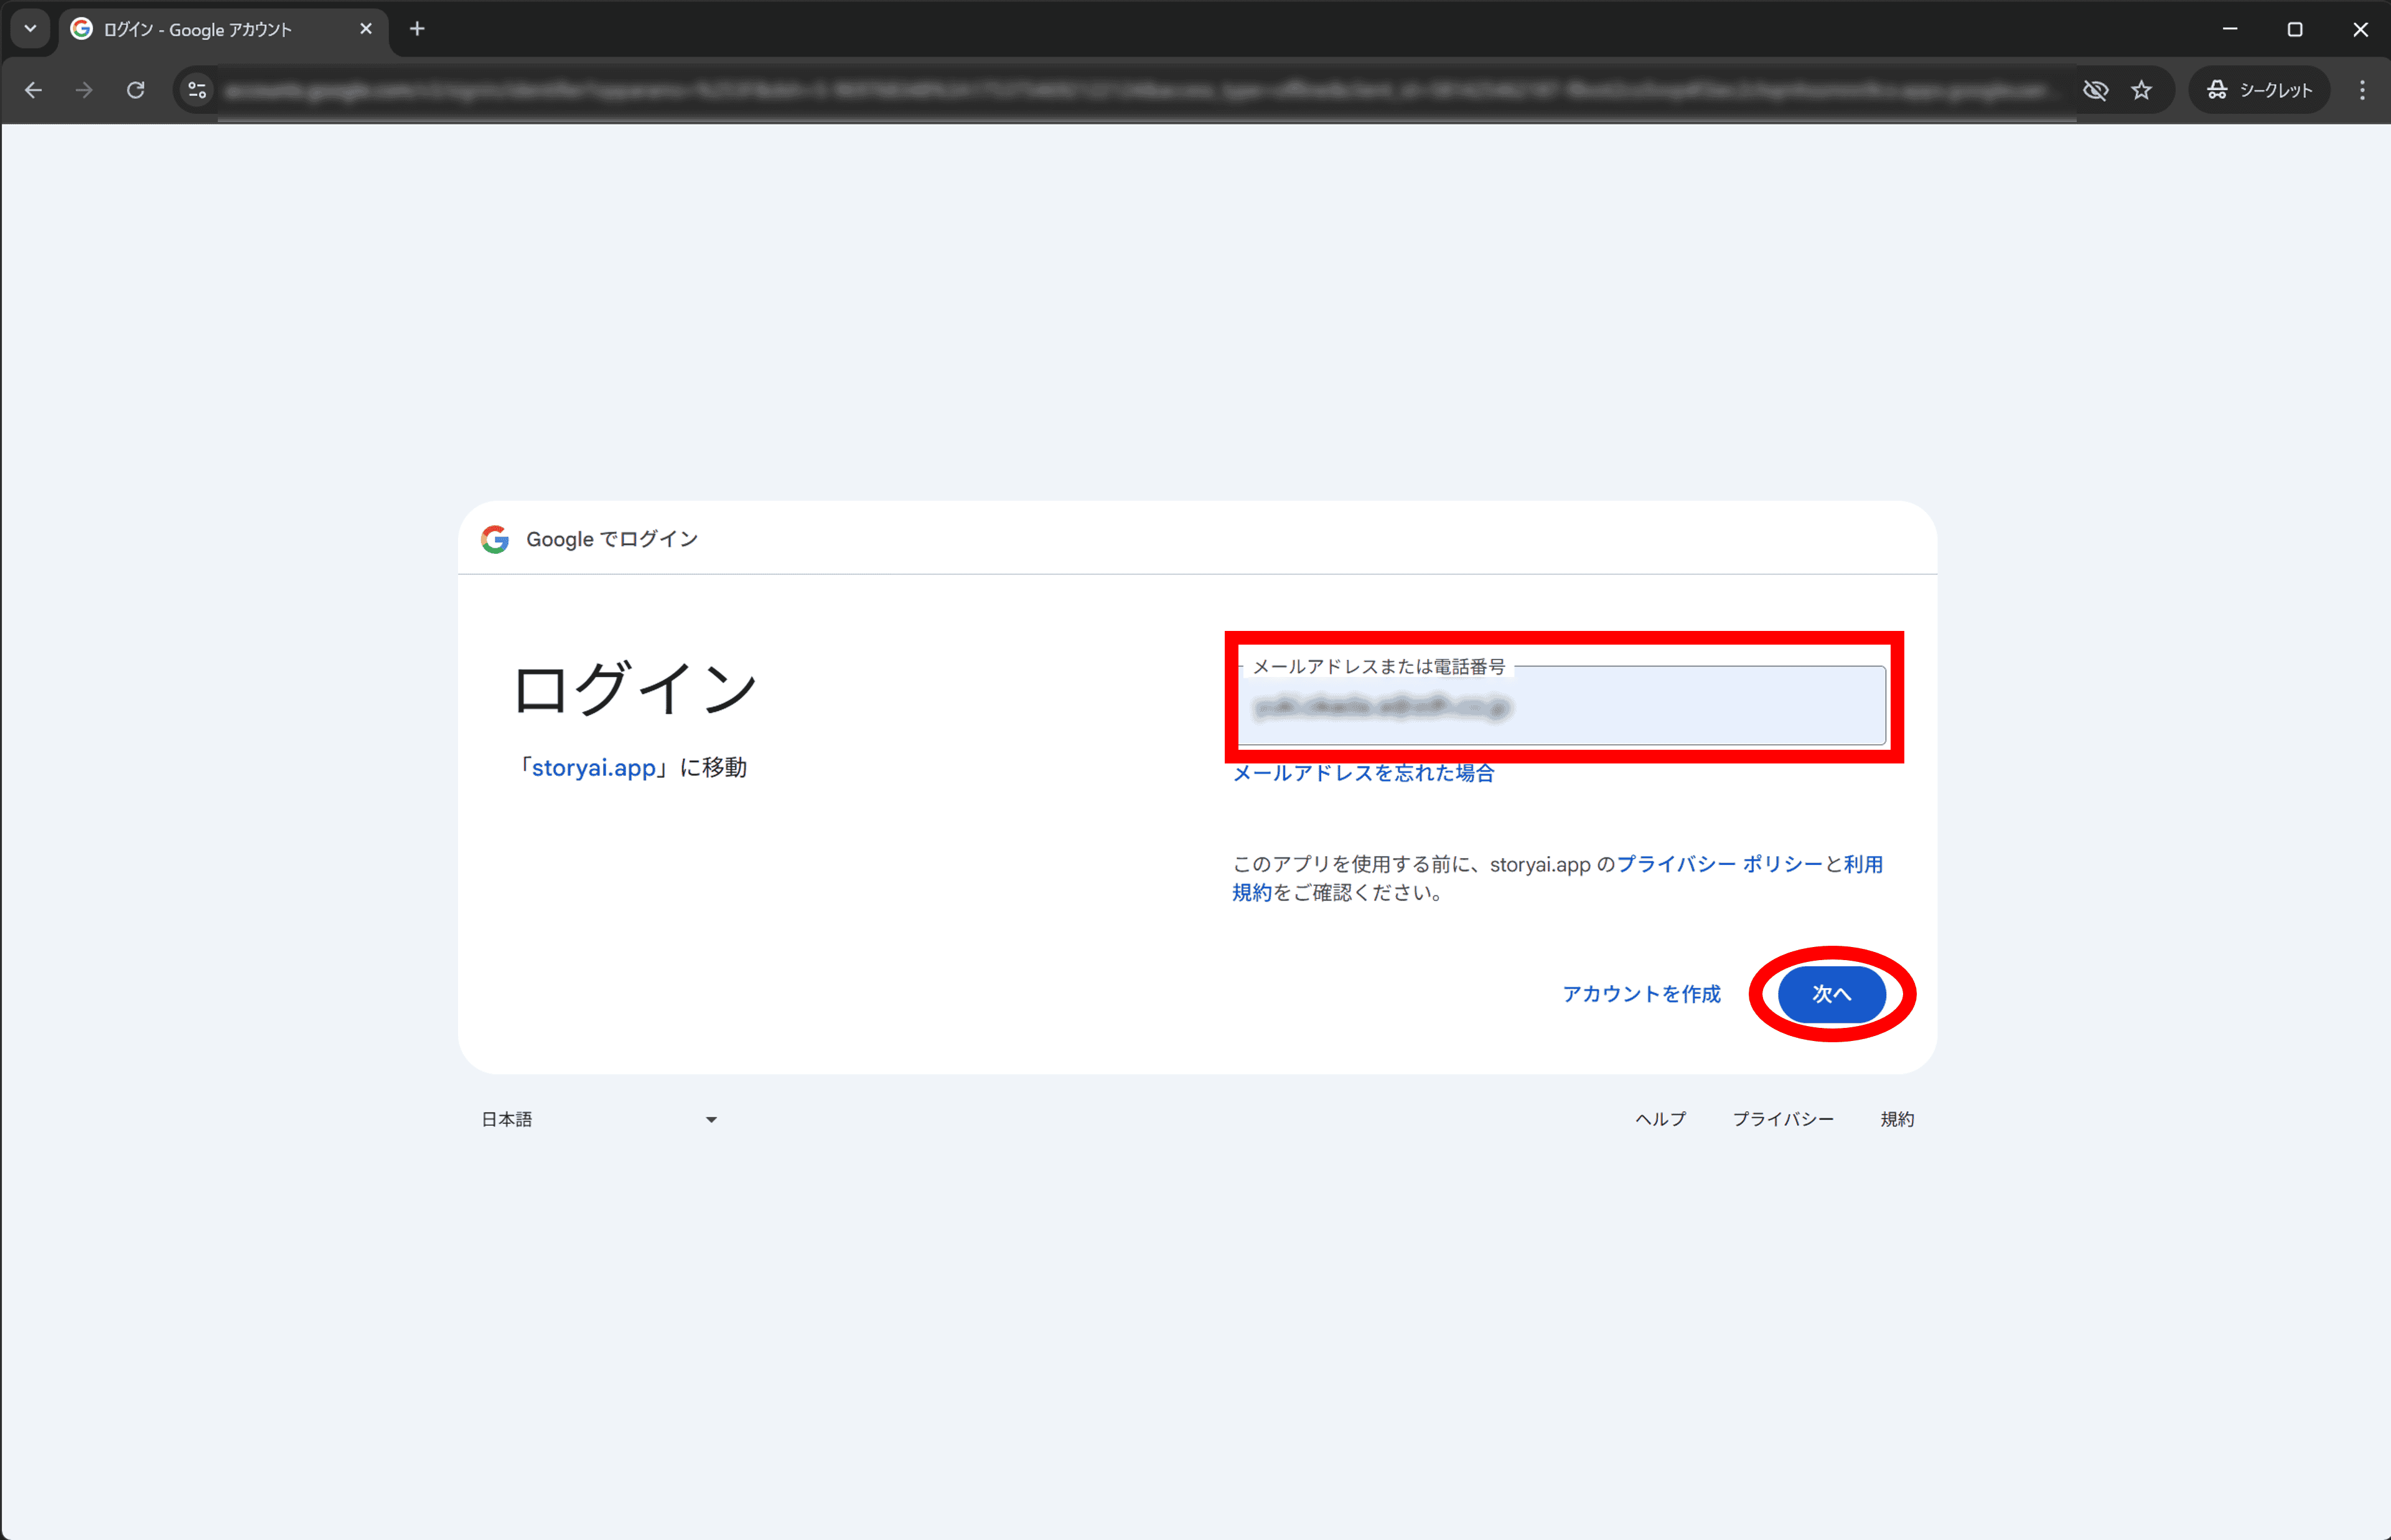Click the Google logo in card header
The width and height of the screenshot is (2391, 1540).
click(495, 539)
